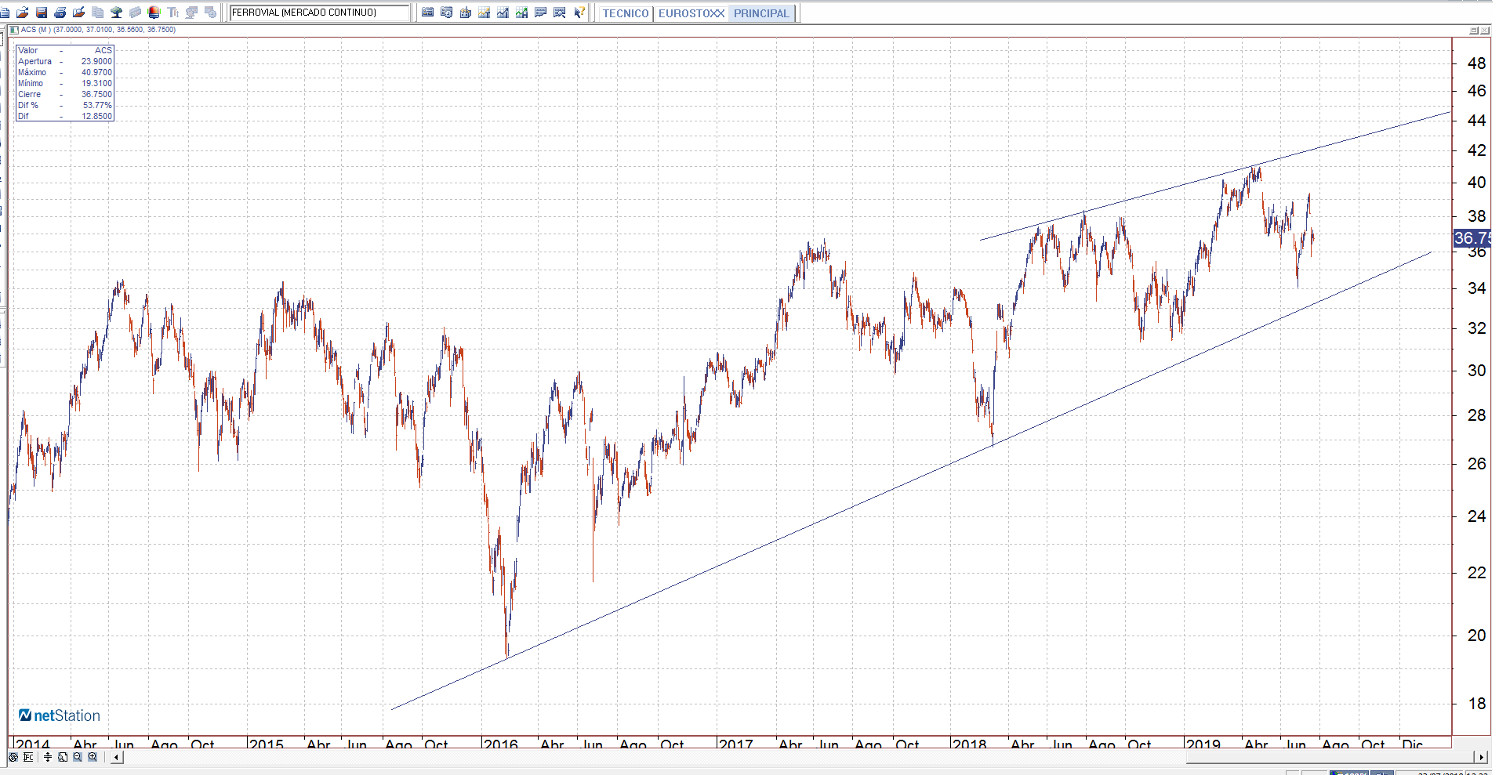Click the chart icon with yellow arrow
1499x775 pixels.
coord(484,13)
